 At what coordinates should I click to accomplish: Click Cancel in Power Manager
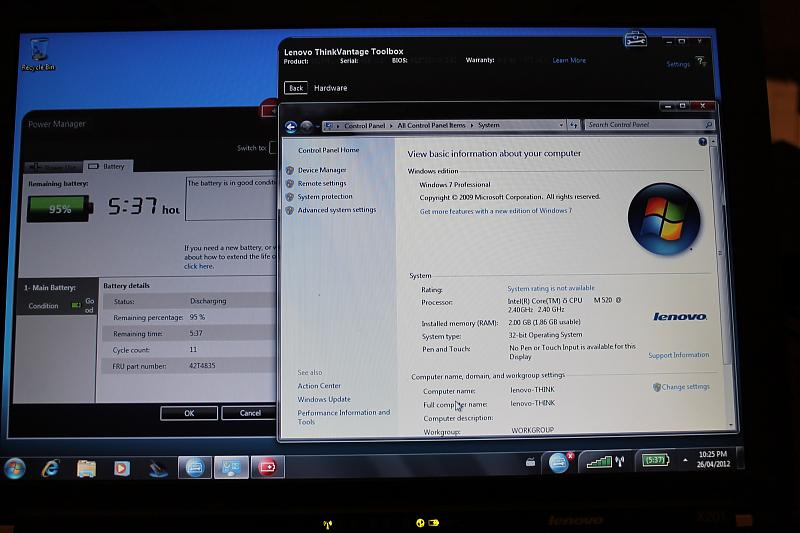tap(249, 413)
